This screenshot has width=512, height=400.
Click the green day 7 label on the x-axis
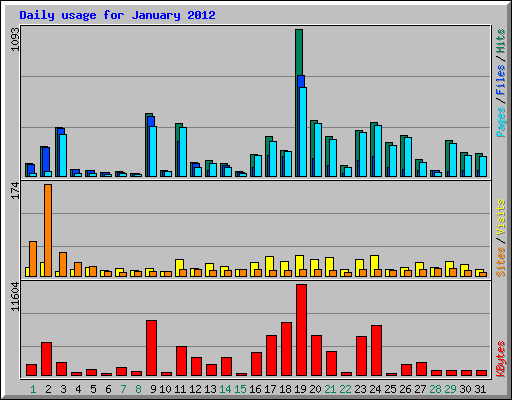click(123, 389)
